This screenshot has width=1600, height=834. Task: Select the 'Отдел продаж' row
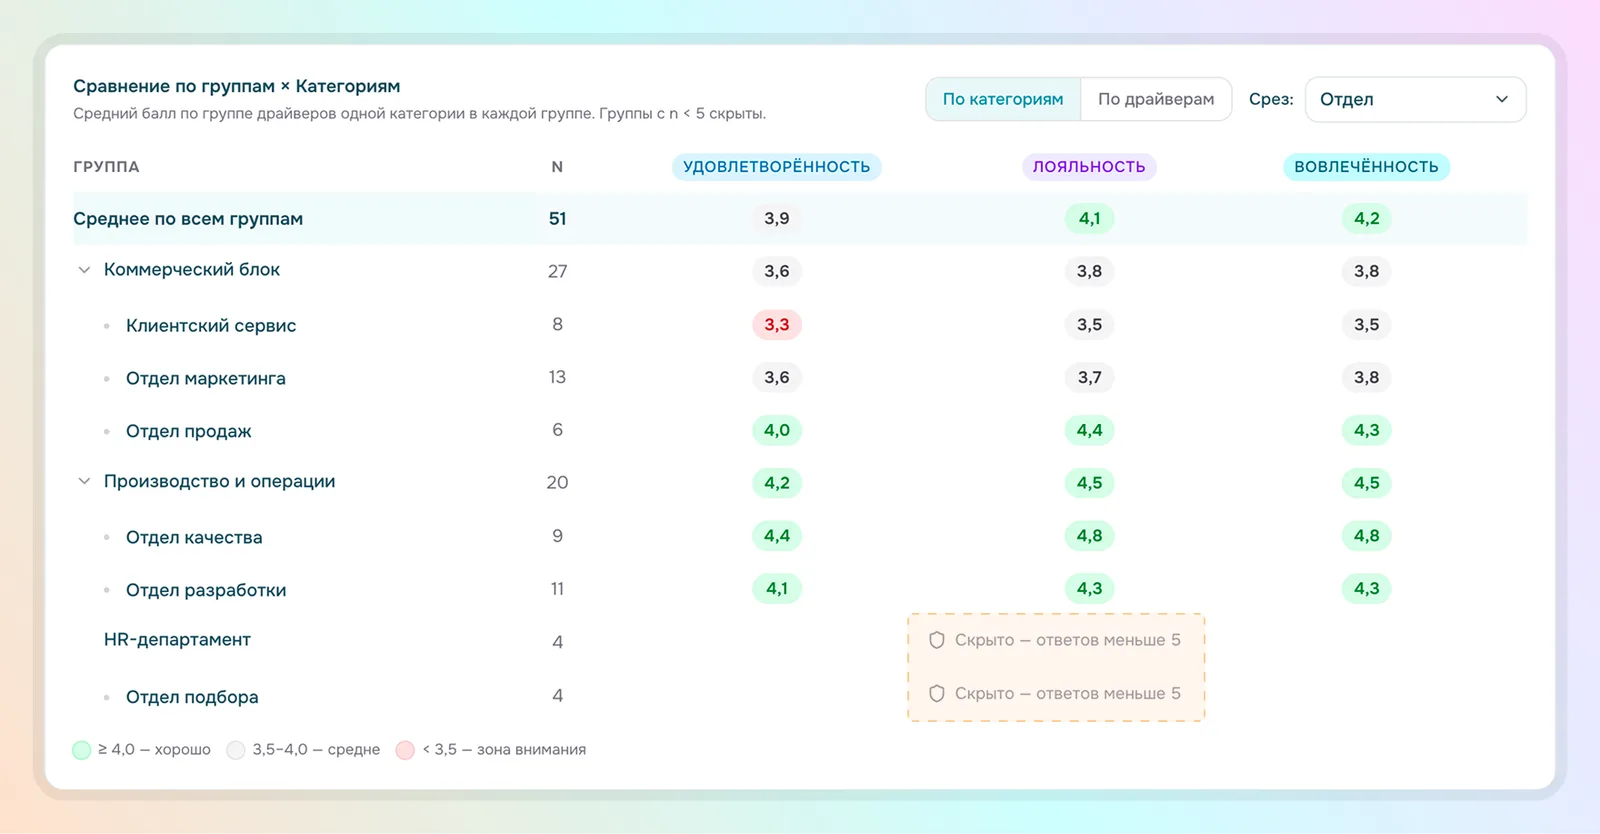point(800,431)
